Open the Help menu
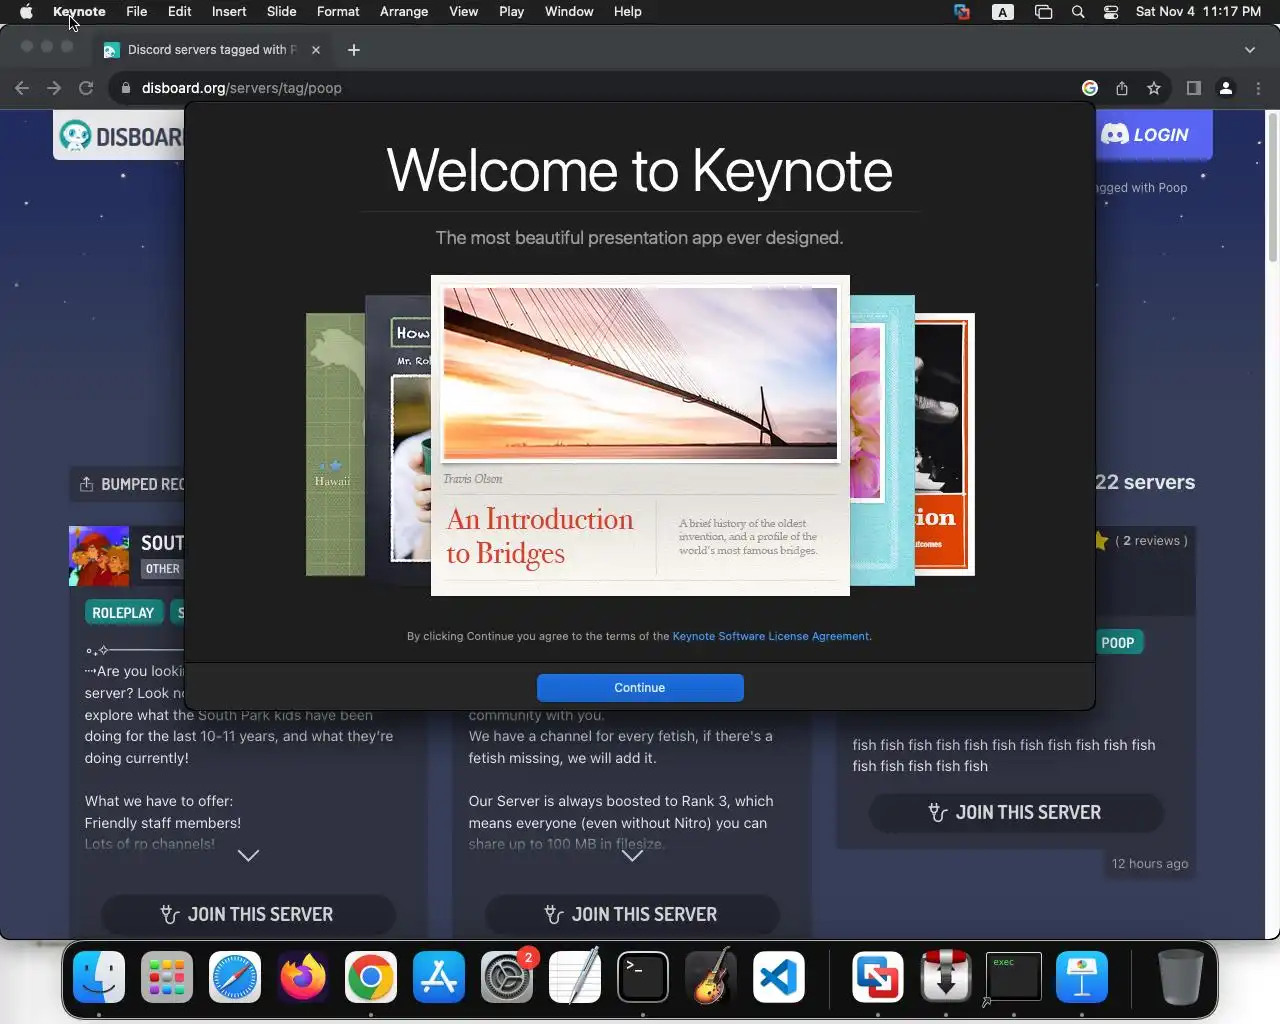This screenshot has height=1024, width=1280. (628, 12)
